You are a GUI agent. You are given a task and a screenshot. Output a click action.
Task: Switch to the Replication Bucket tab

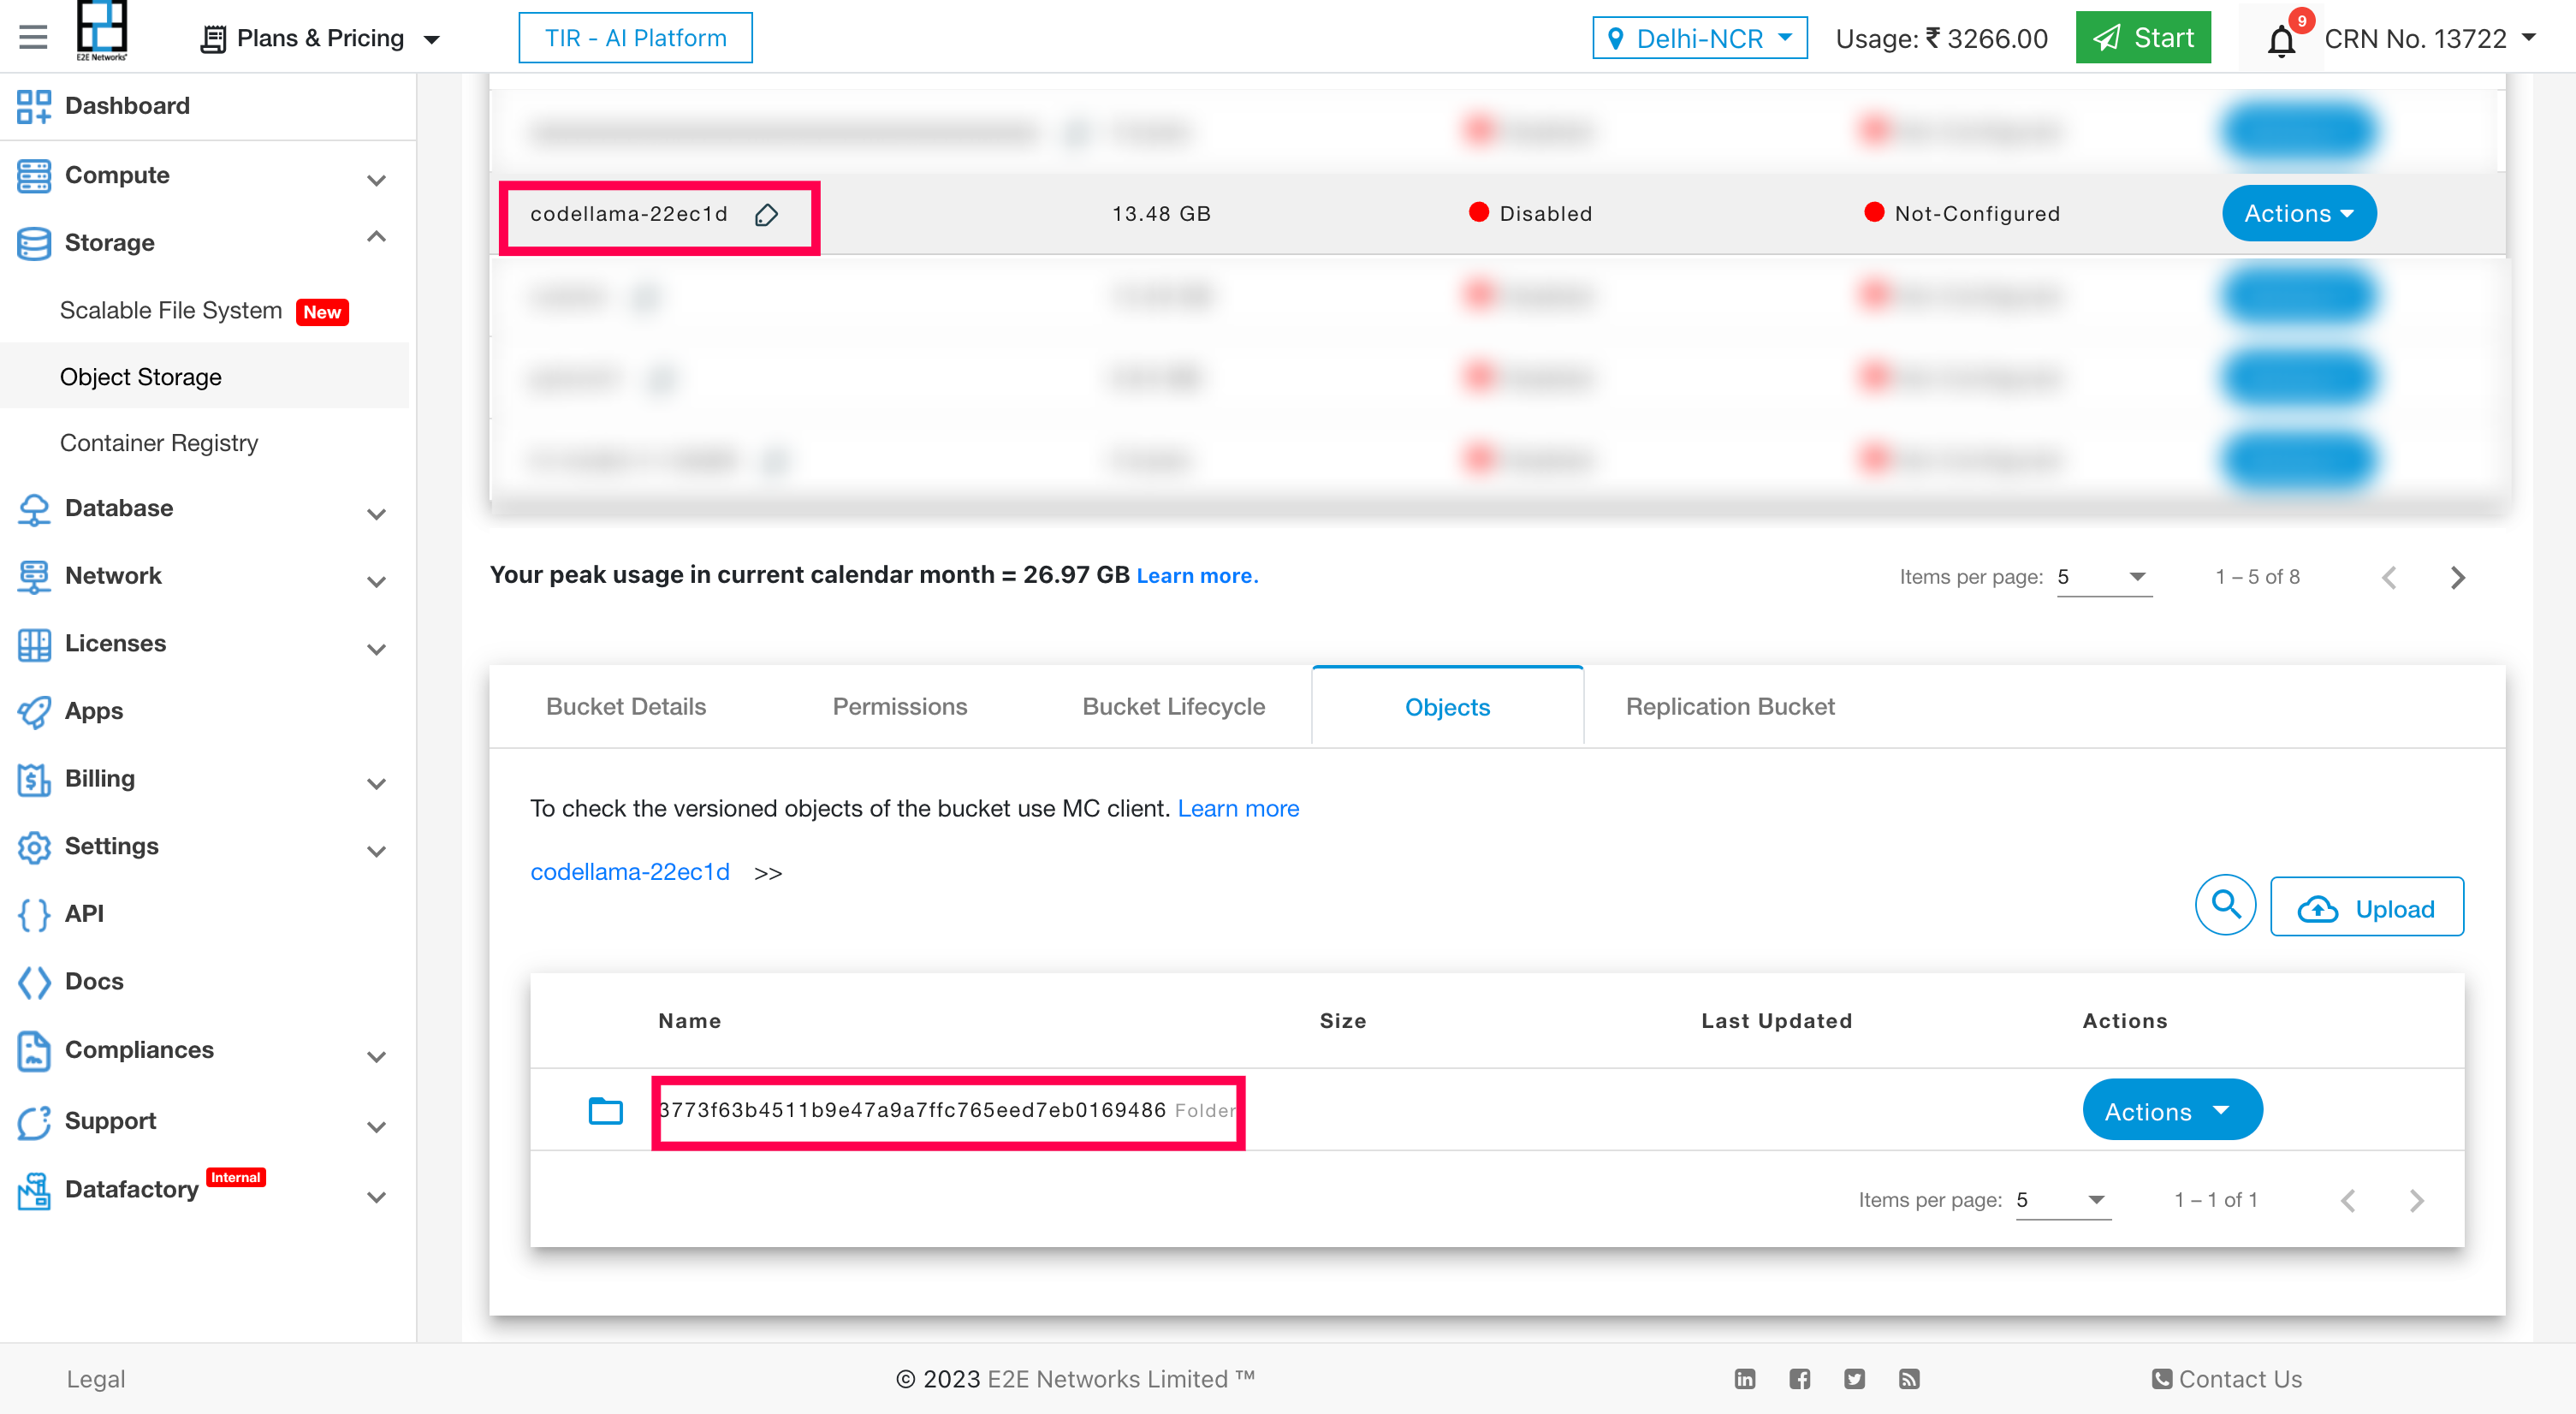tap(1730, 706)
